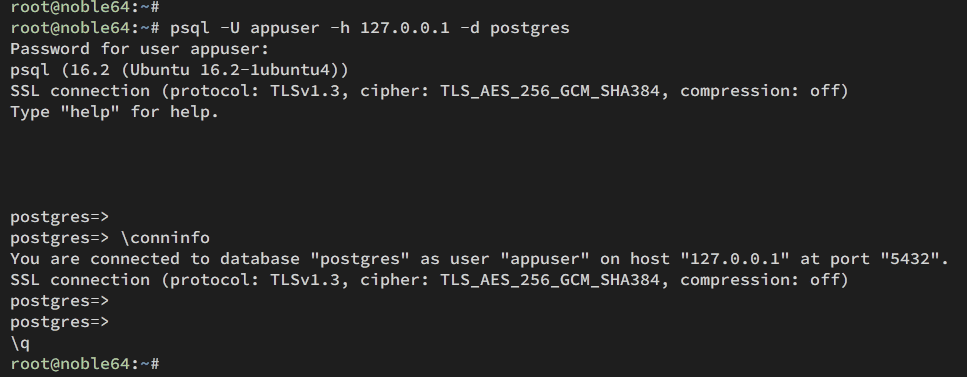Click the topmost root@noble64 prompt line
Viewport: 967px width, 377px height.
[85, 7]
